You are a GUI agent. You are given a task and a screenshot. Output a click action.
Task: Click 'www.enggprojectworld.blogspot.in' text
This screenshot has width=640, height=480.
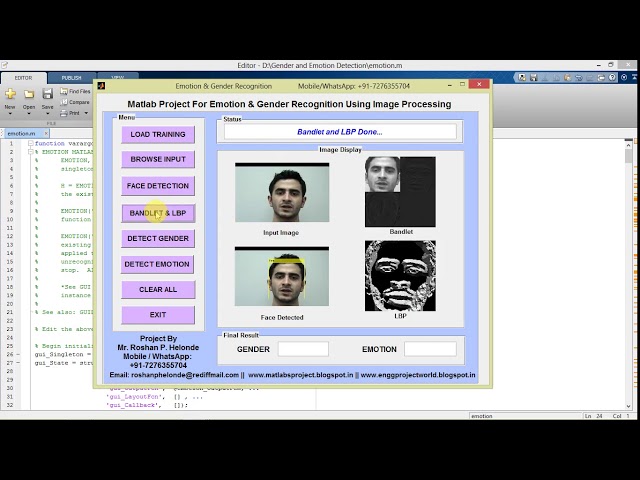tap(418, 375)
